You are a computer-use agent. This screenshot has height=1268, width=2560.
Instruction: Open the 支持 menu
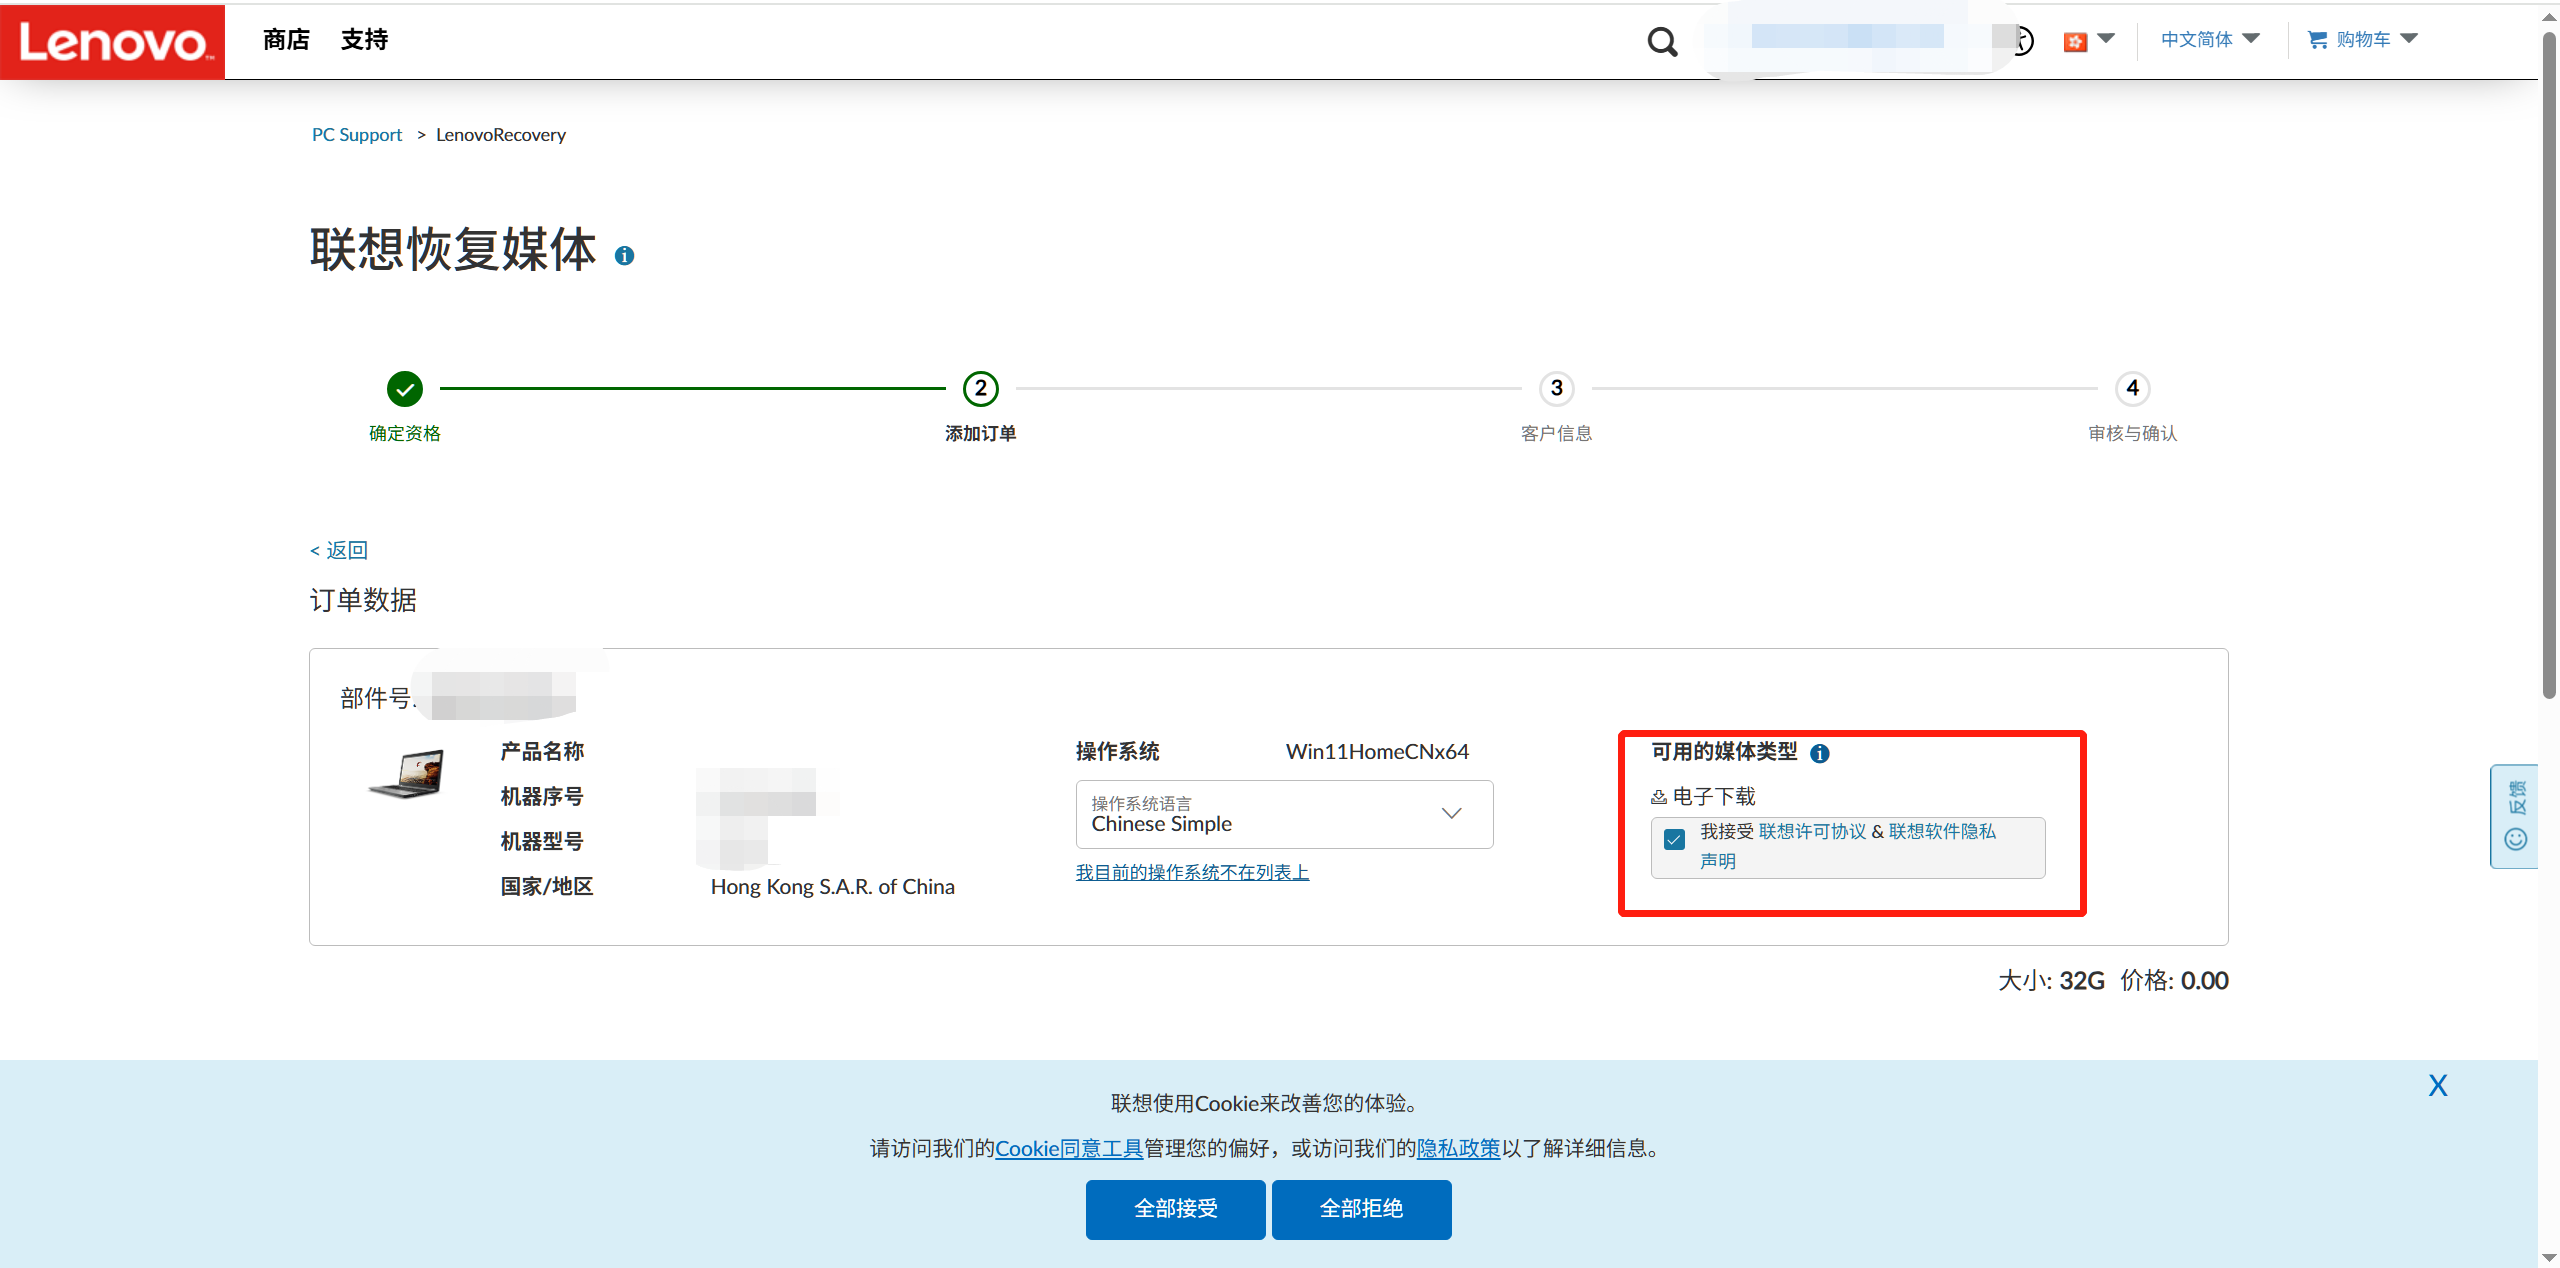coord(364,40)
